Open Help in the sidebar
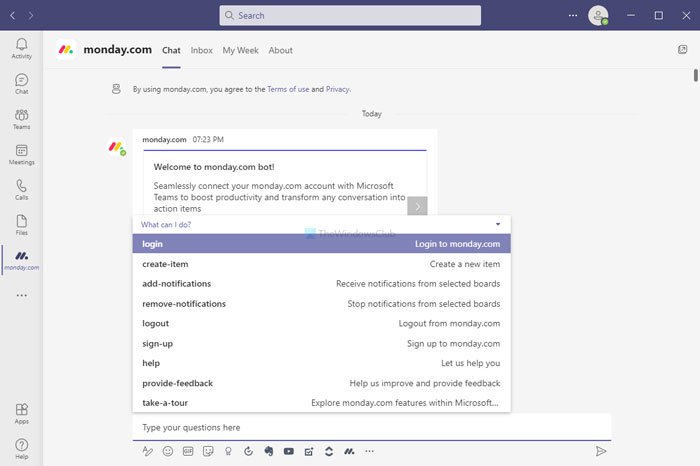 21,449
